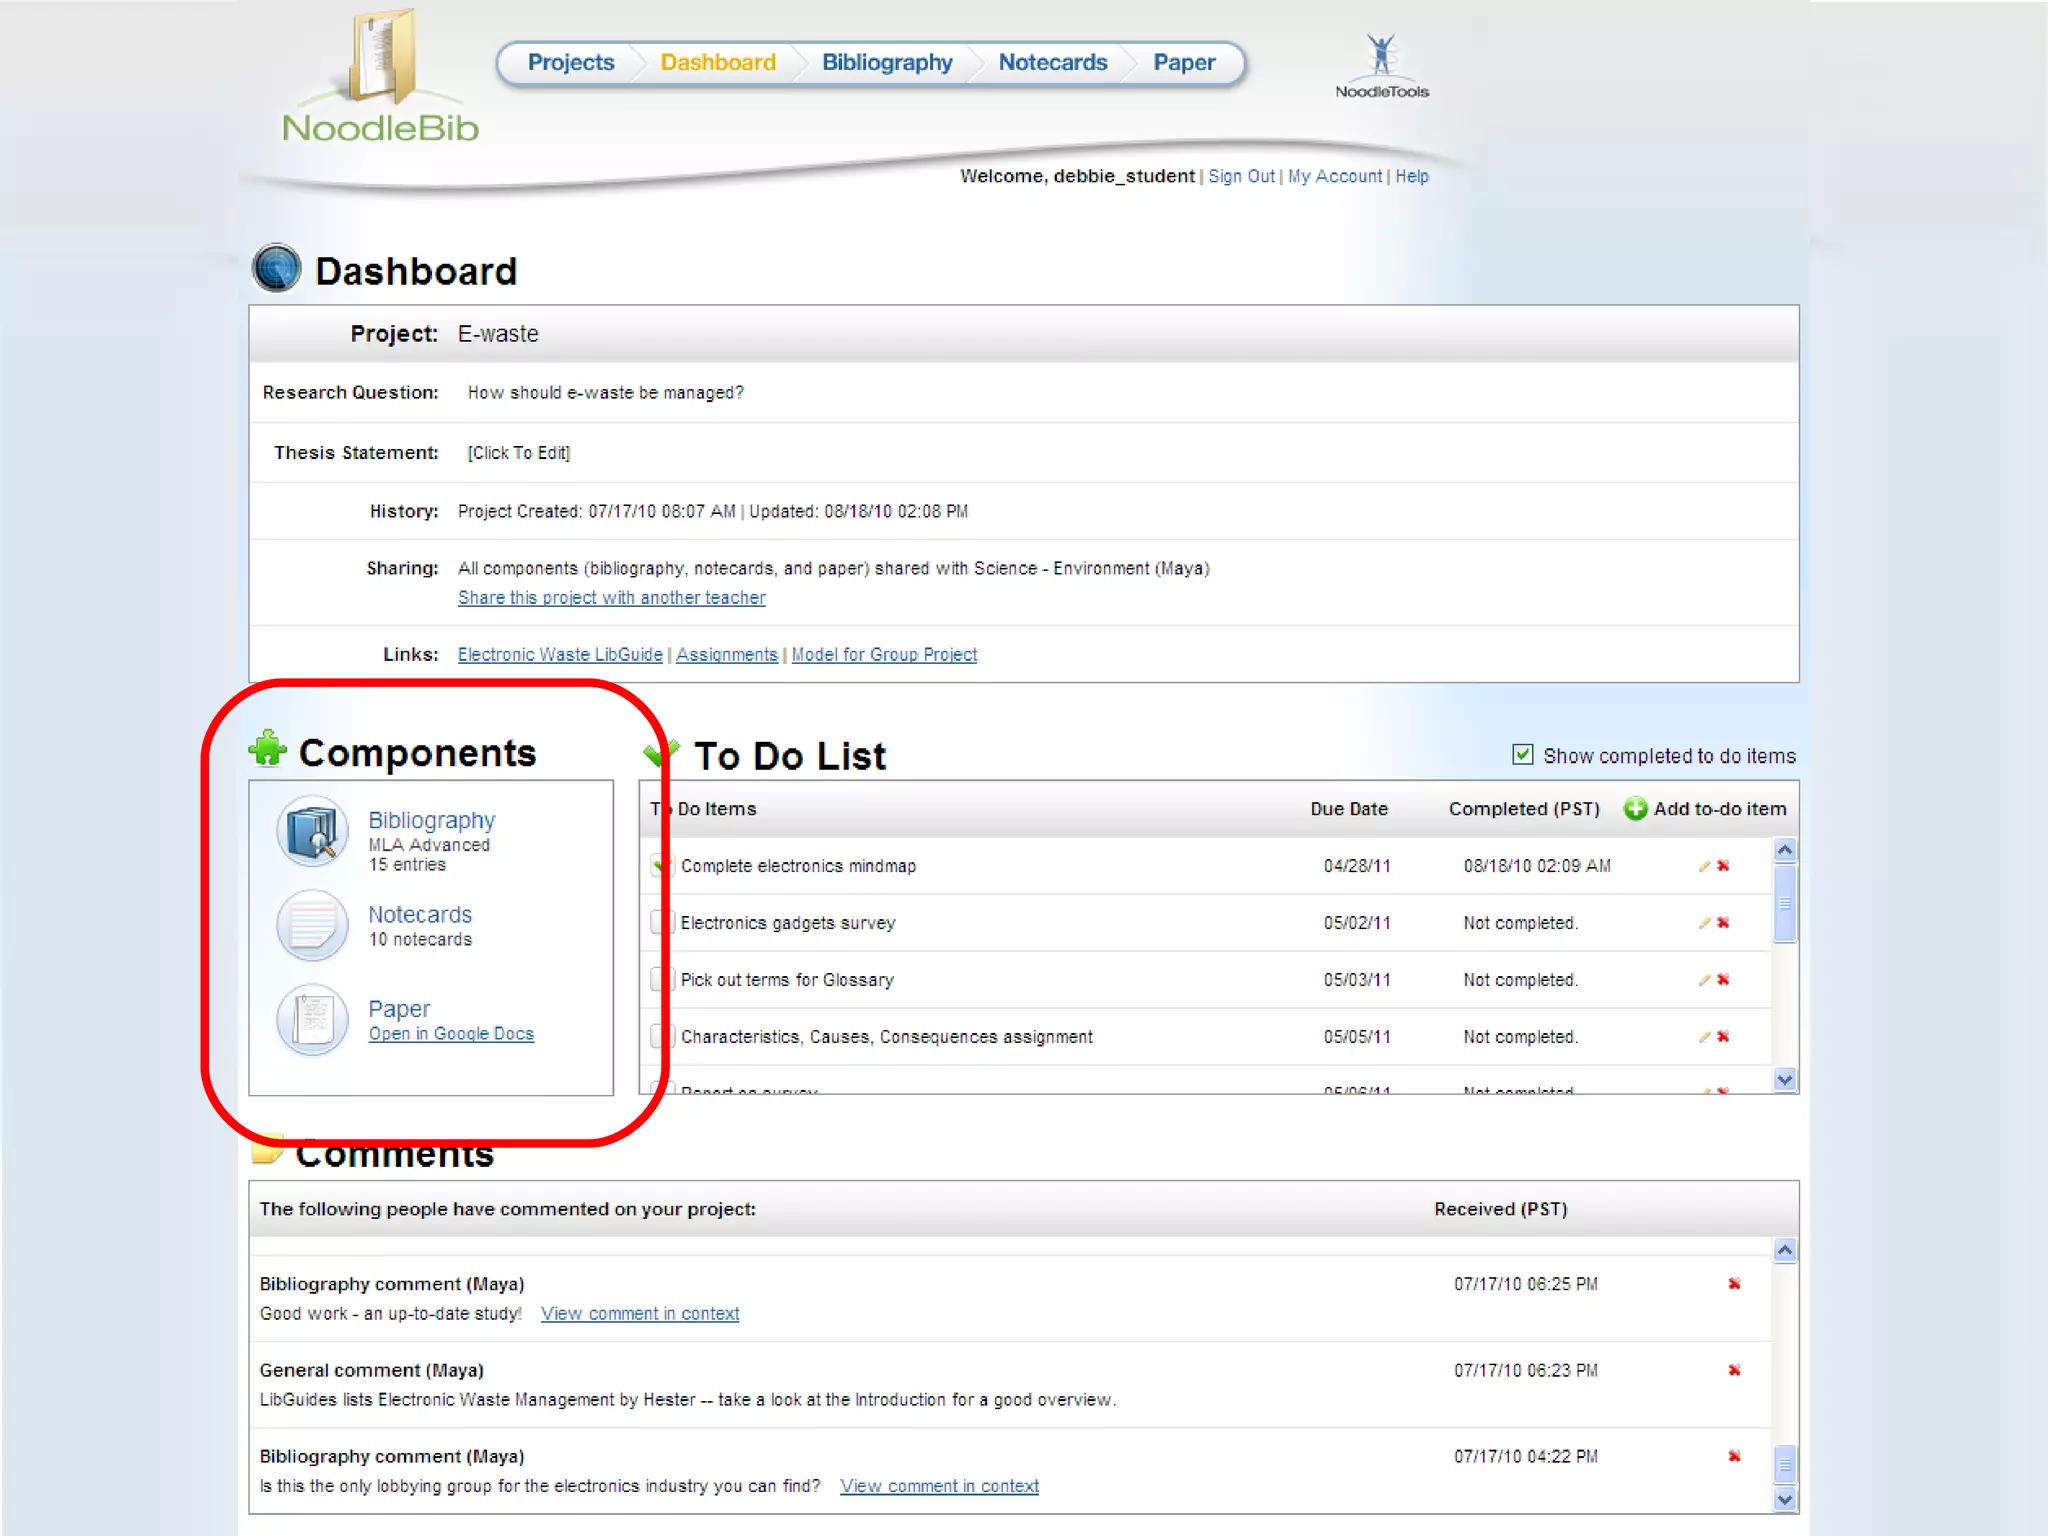Uncheck the Complete electronics mindmap checkbox
This screenshot has height=1536, width=2048.
pos(659,866)
